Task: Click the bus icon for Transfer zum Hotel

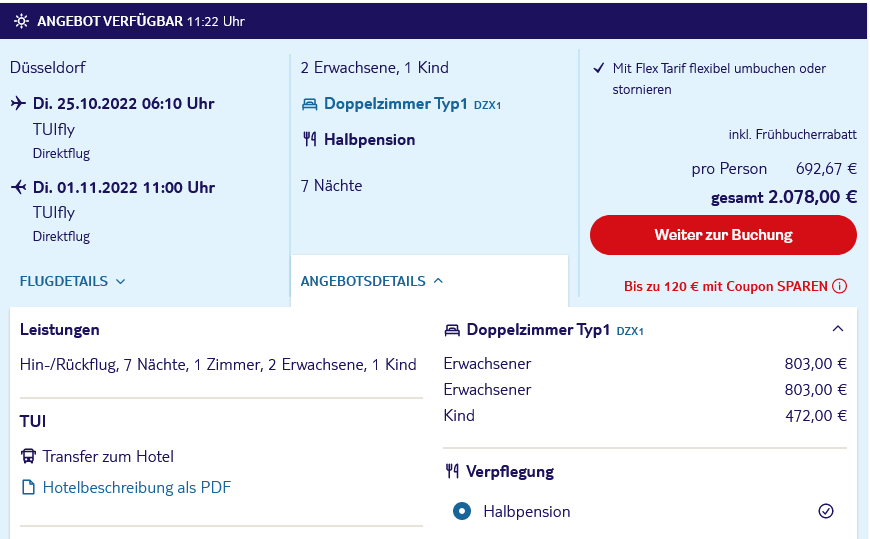Action: [x=28, y=456]
